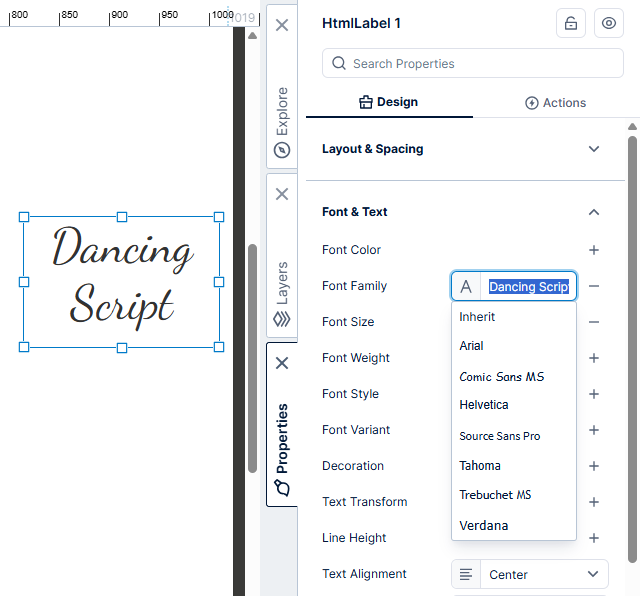Select Comic Sans MS from the font list

(x=514, y=377)
